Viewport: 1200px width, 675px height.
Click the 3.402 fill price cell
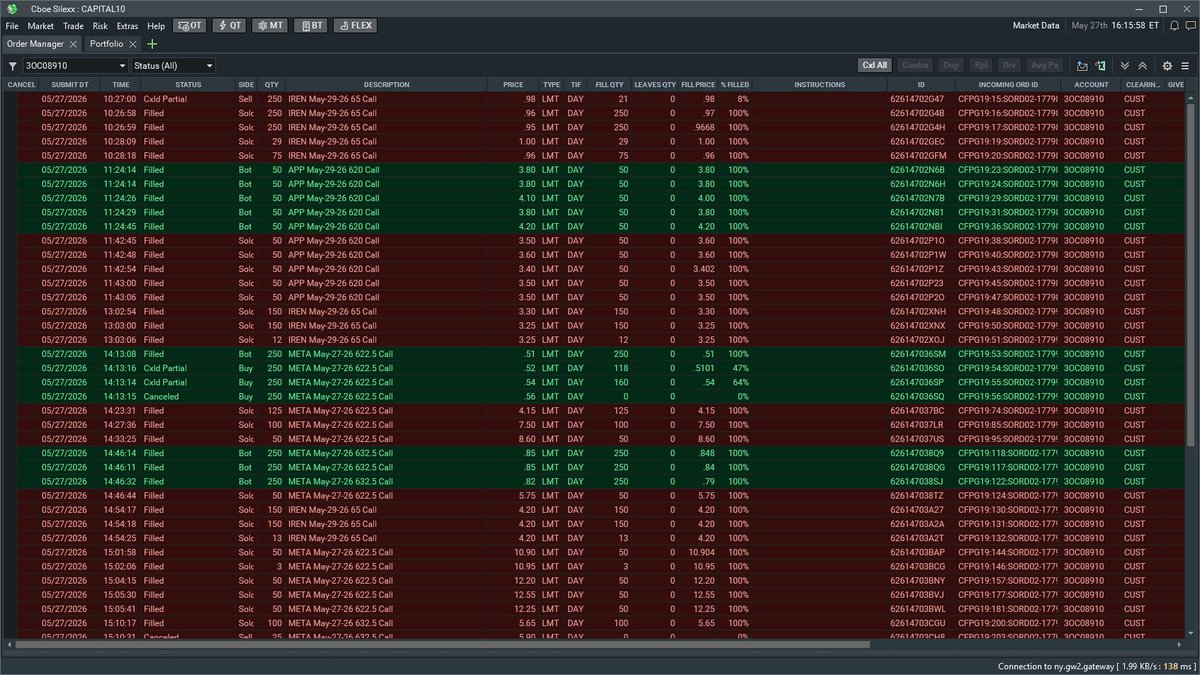click(699, 269)
